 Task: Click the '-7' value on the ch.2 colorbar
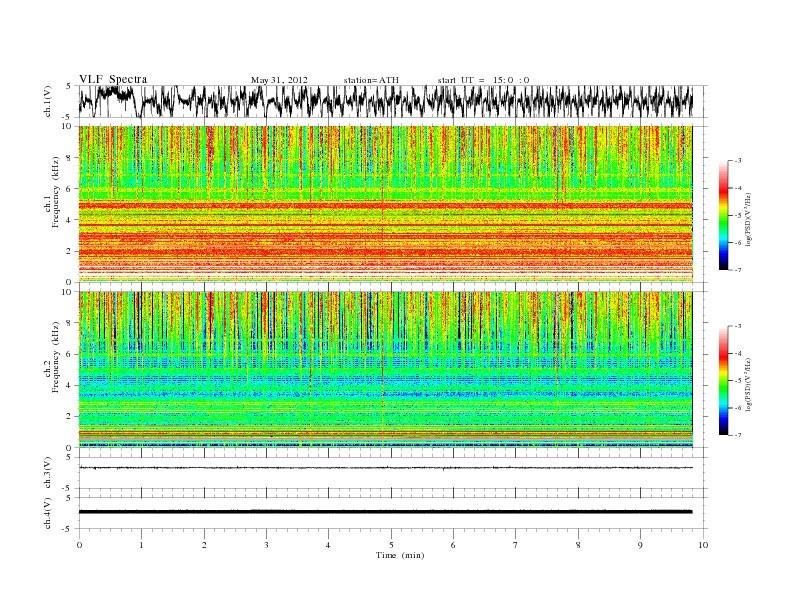coord(737,435)
